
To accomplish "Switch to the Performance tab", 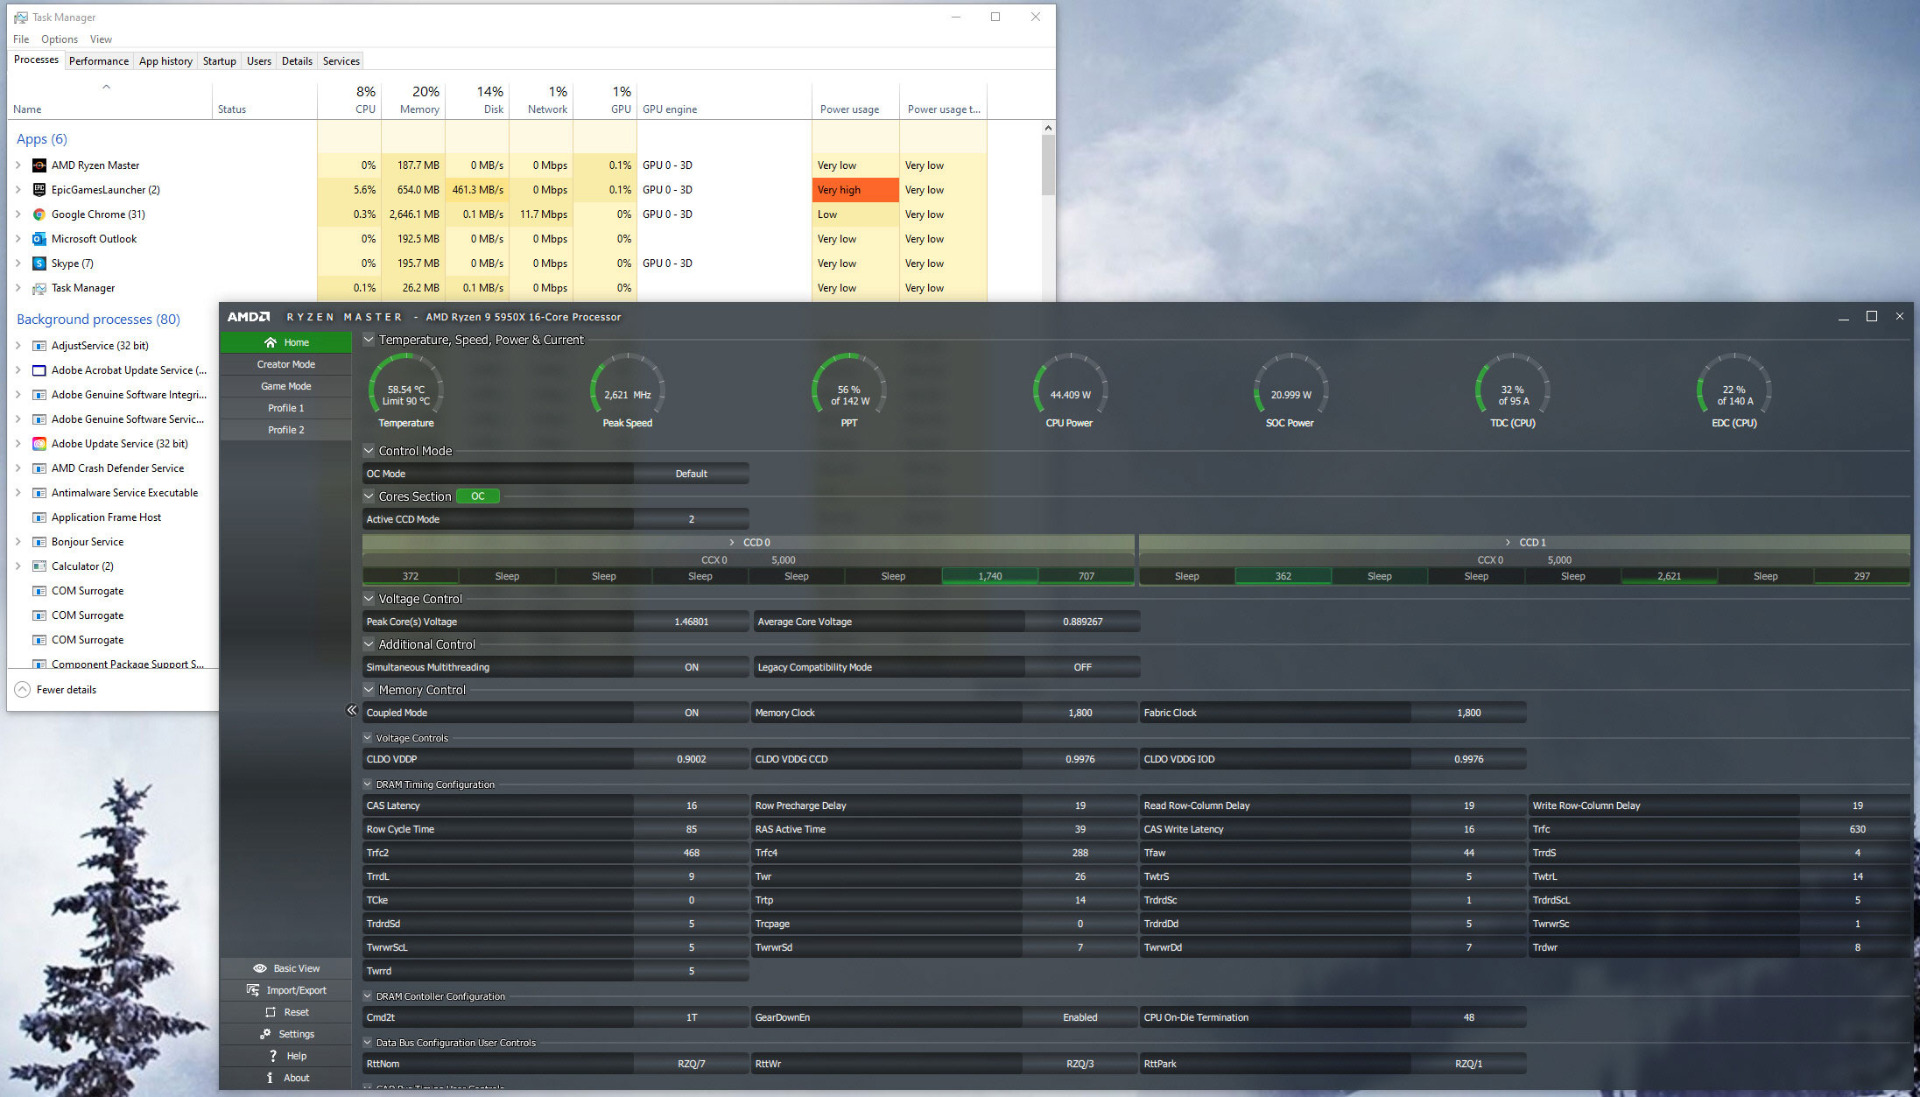I will [x=98, y=61].
